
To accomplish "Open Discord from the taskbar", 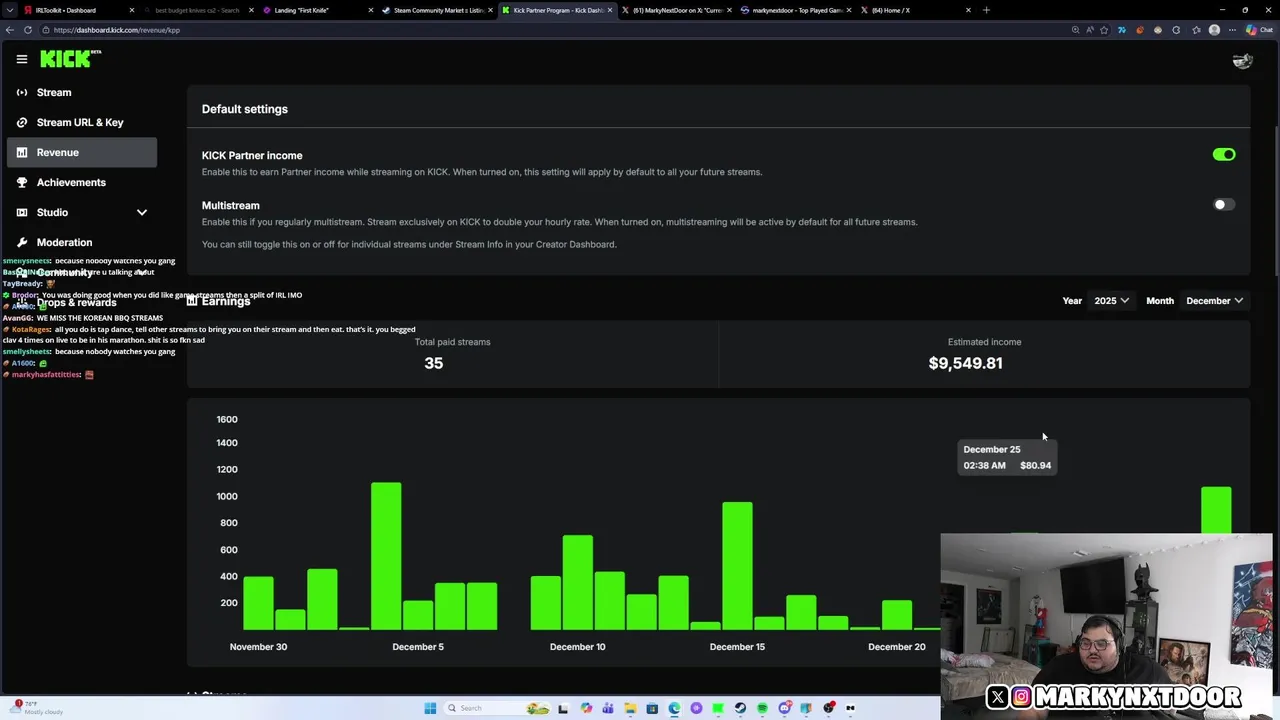I will coord(785,708).
